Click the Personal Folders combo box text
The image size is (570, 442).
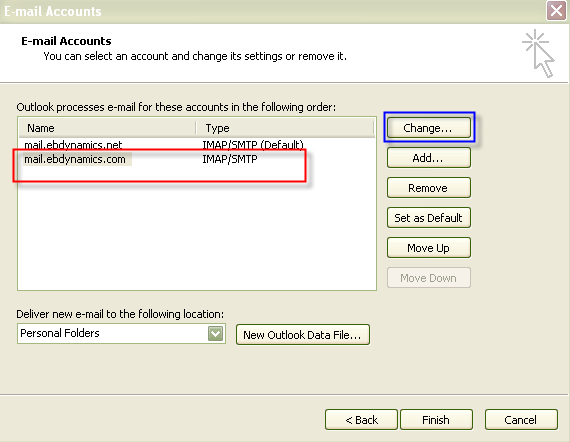point(60,333)
